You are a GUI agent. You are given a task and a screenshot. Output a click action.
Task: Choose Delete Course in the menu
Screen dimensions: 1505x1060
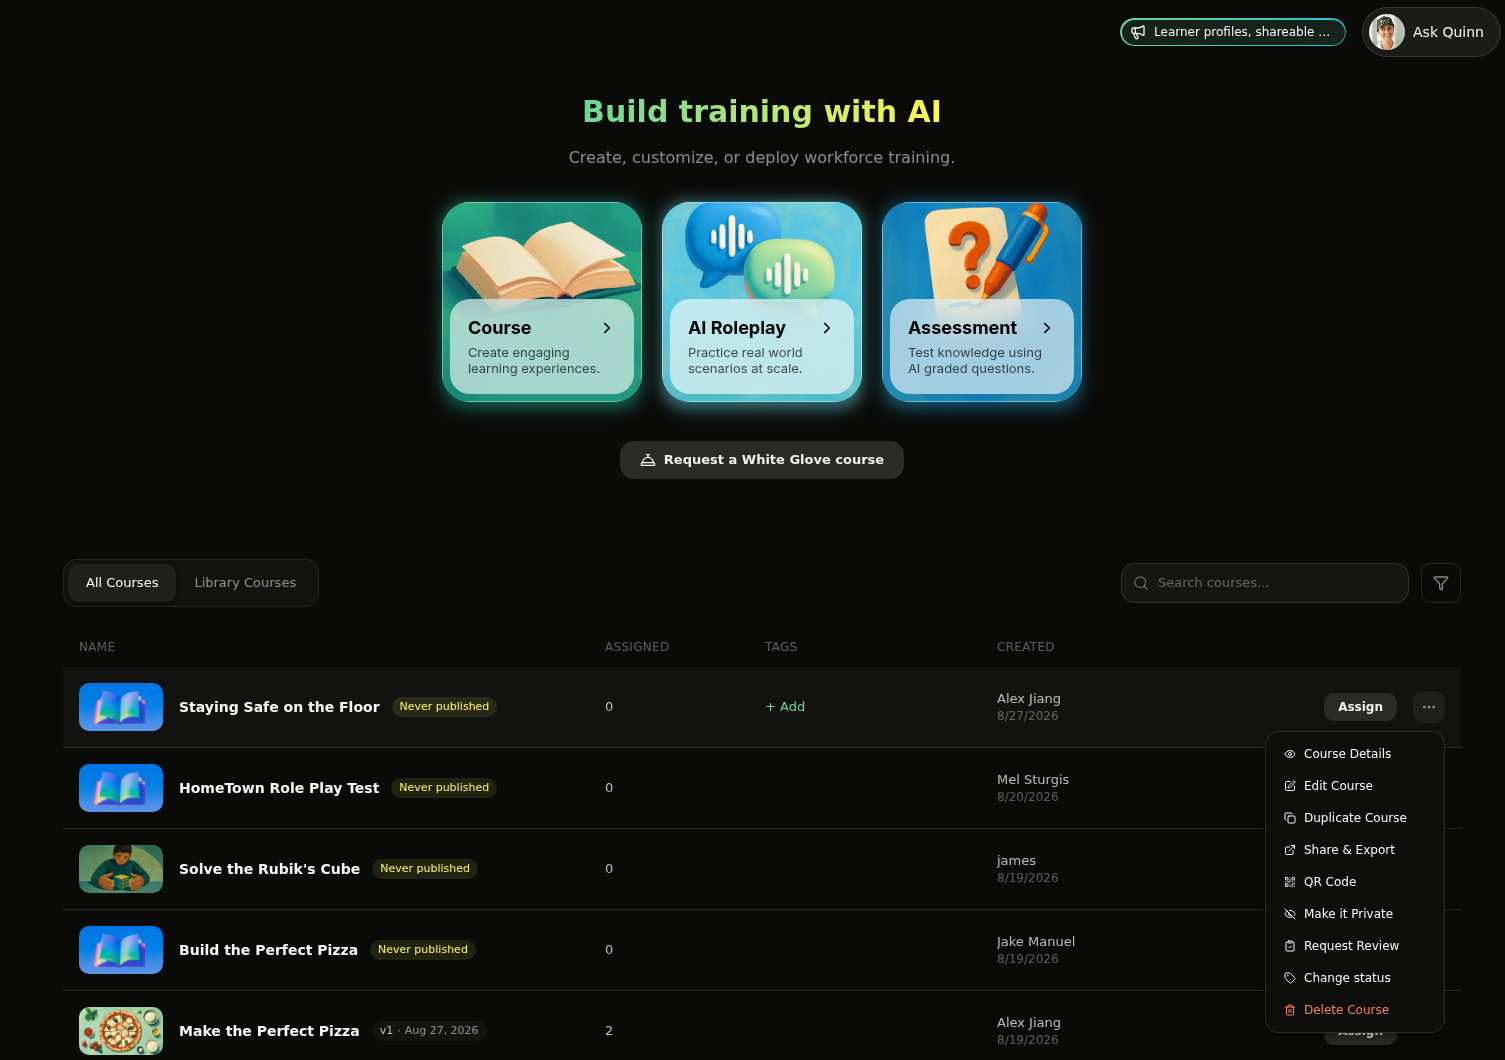[x=1355, y=1010]
